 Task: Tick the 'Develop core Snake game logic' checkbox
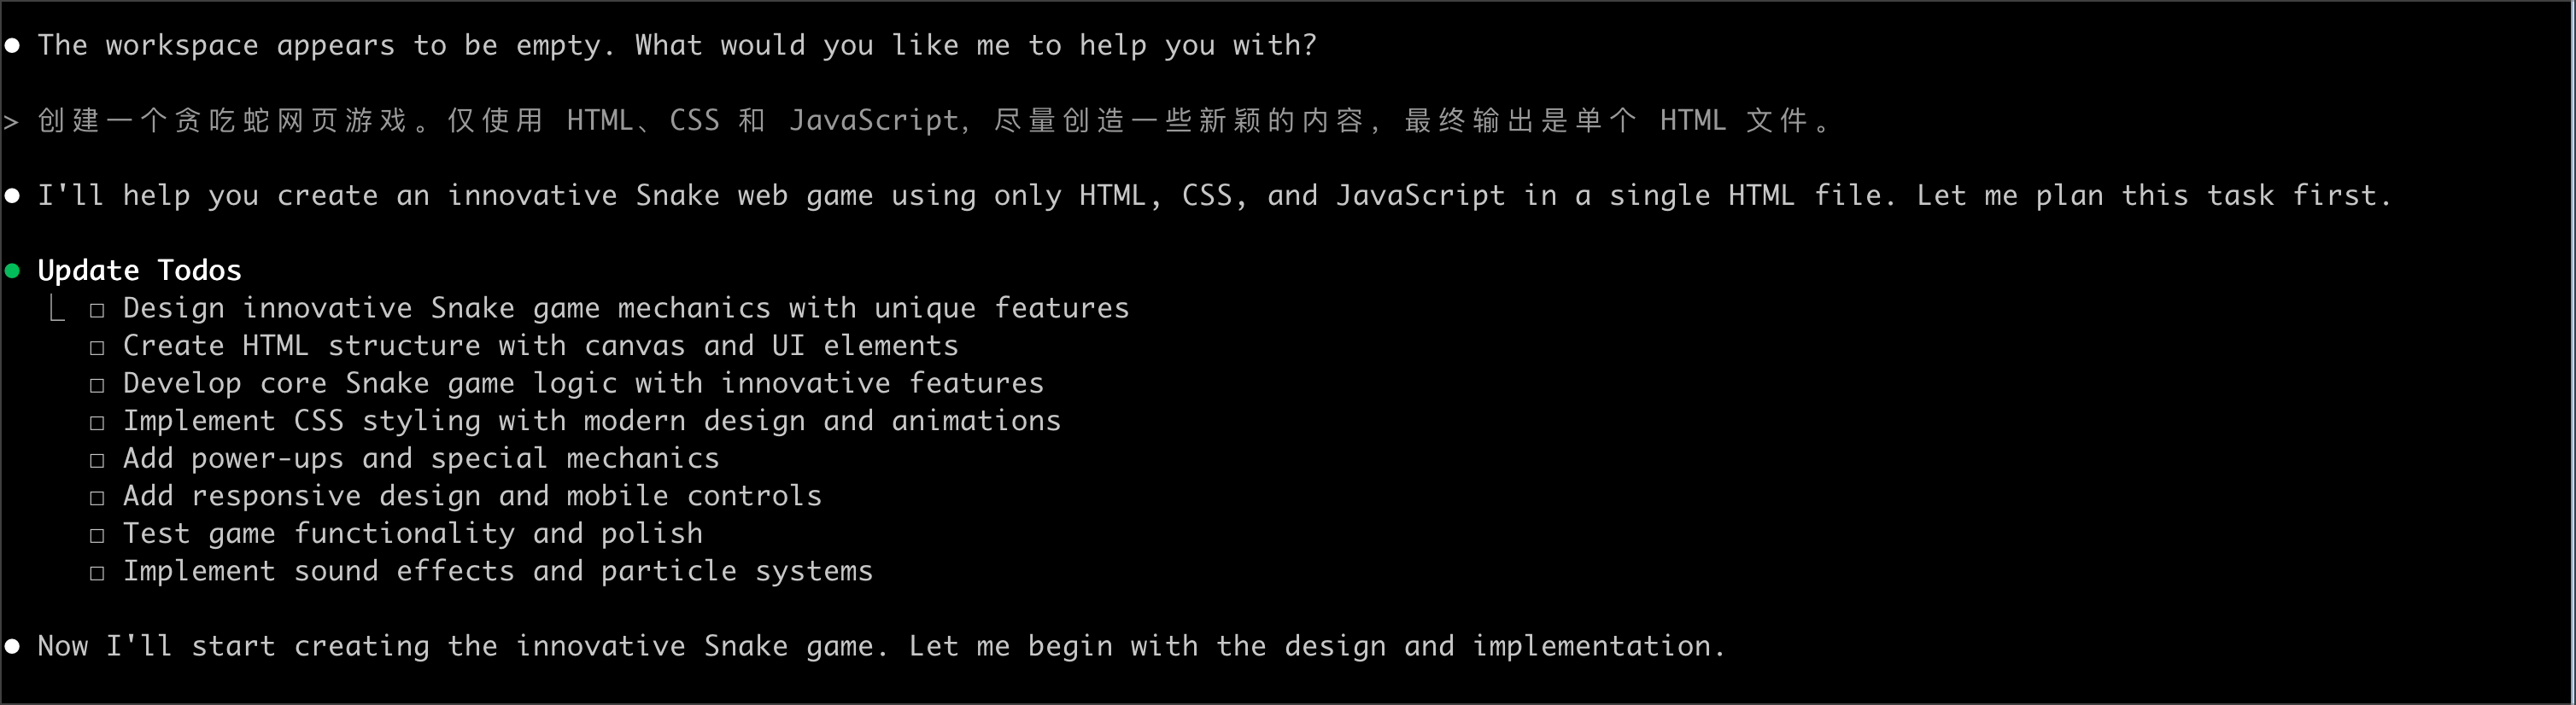(x=97, y=385)
